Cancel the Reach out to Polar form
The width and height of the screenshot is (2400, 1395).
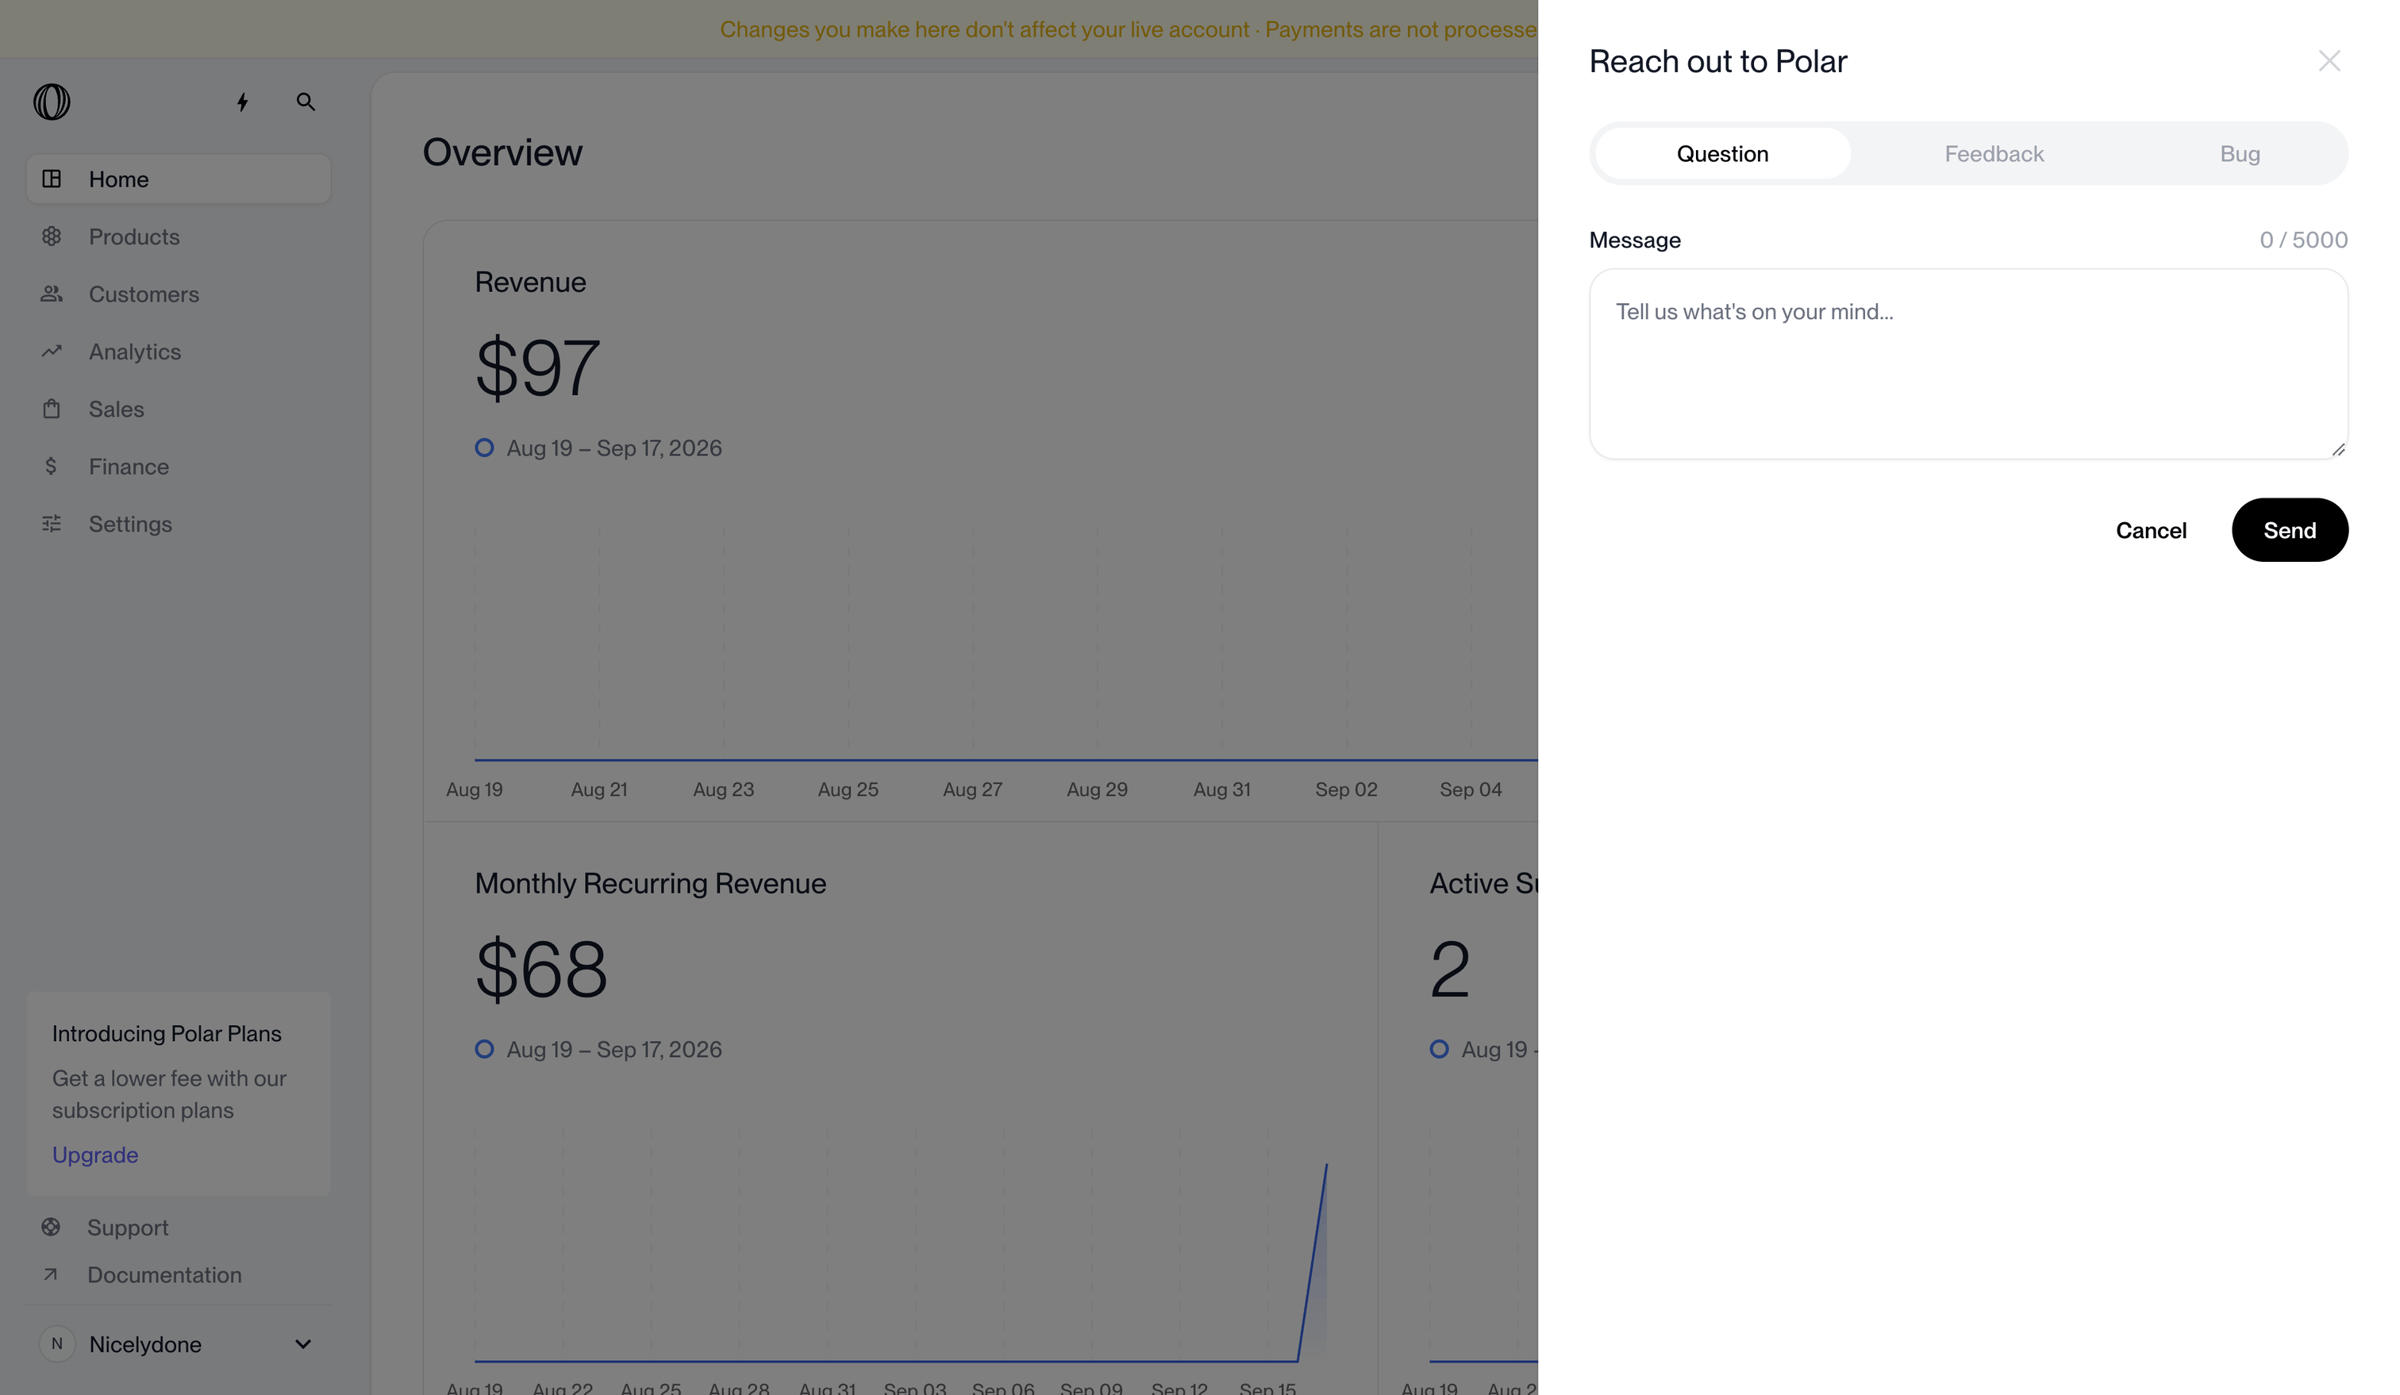2151,530
